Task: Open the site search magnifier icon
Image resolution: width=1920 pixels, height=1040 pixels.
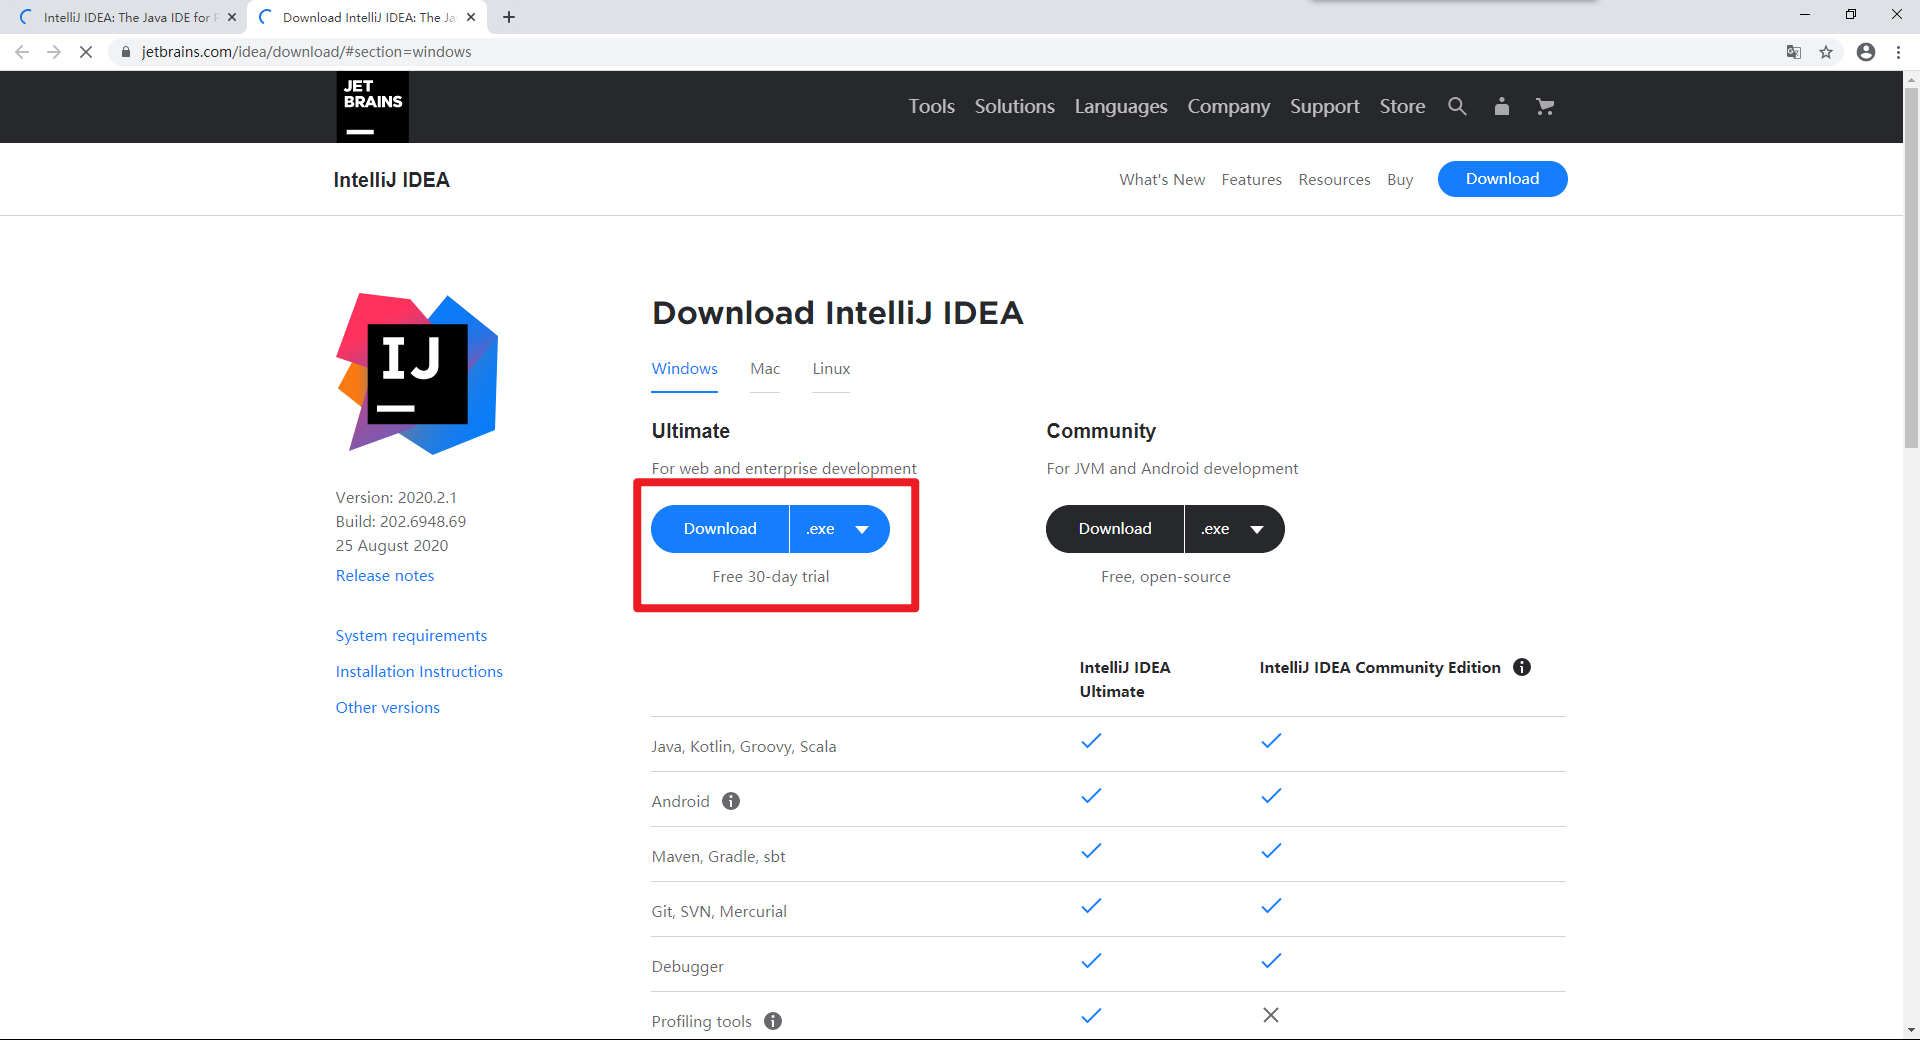Action: tap(1457, 106)
